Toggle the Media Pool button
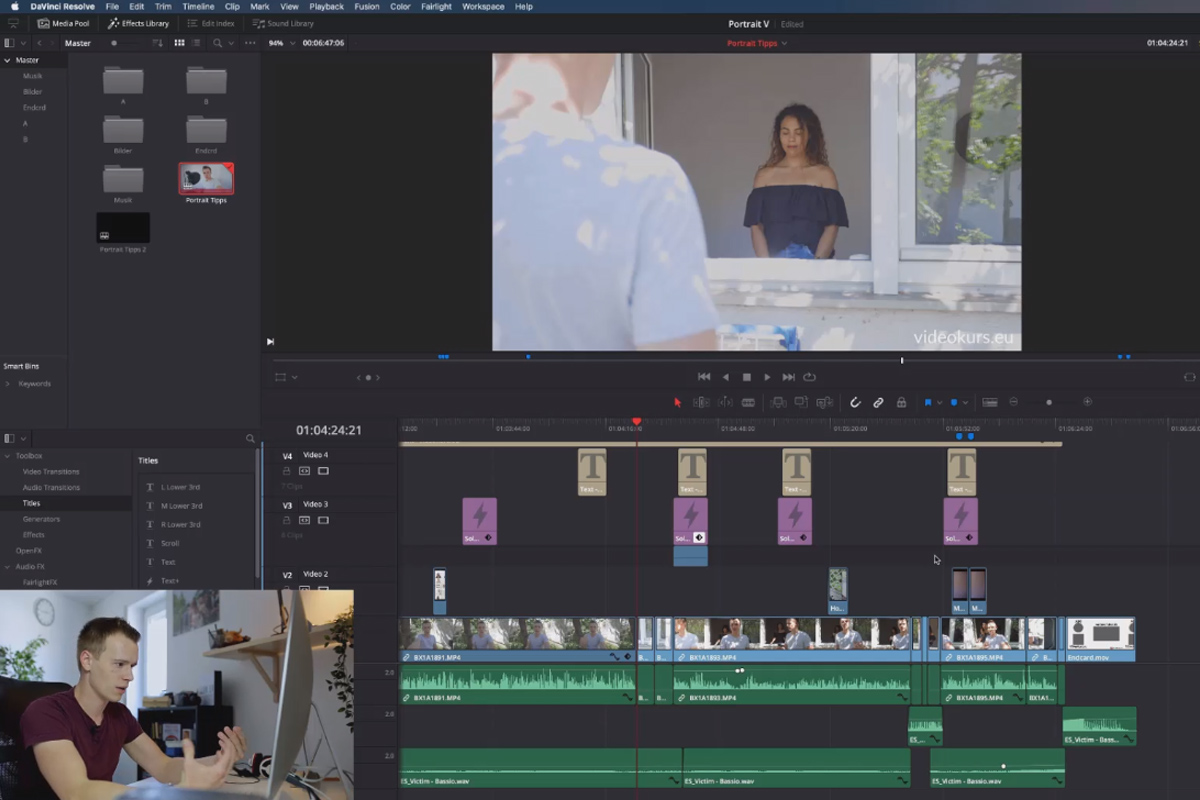Screen dimensions: 1200x800 coord(64,23)
